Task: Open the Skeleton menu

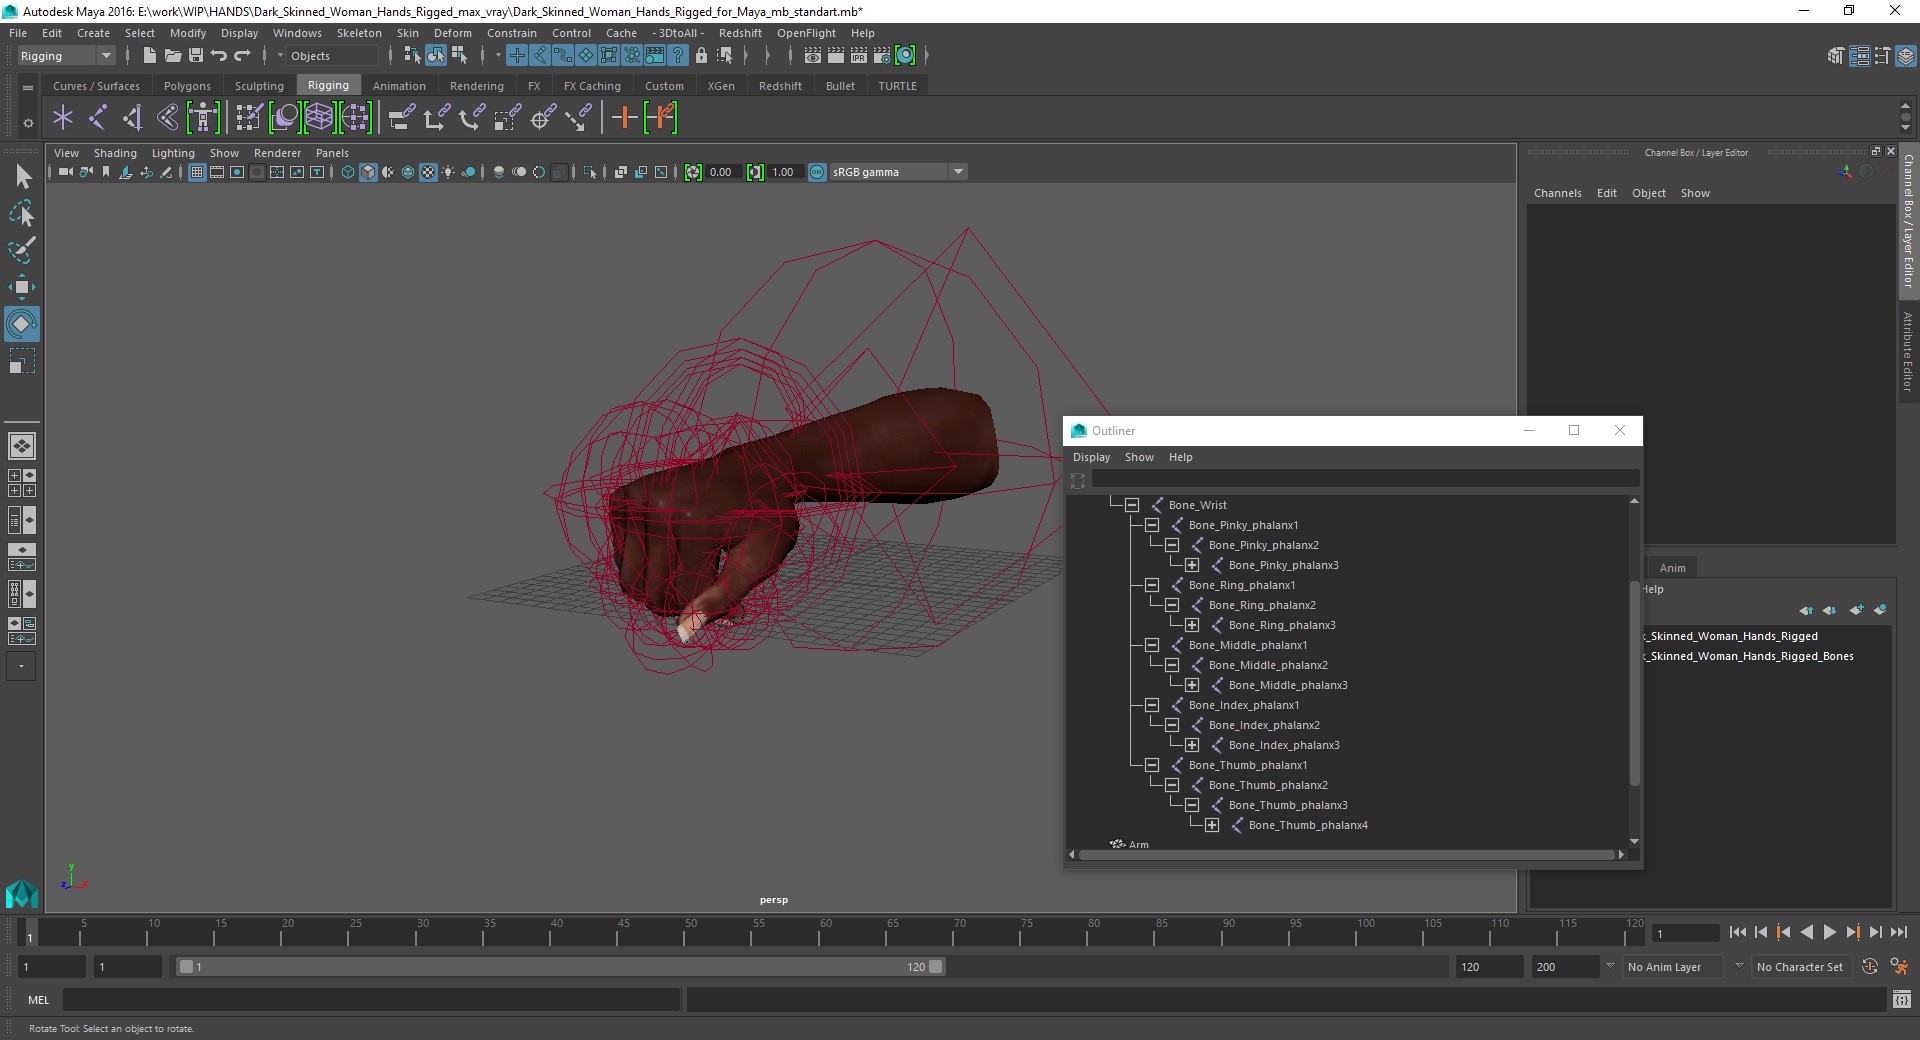Action: 359,33
